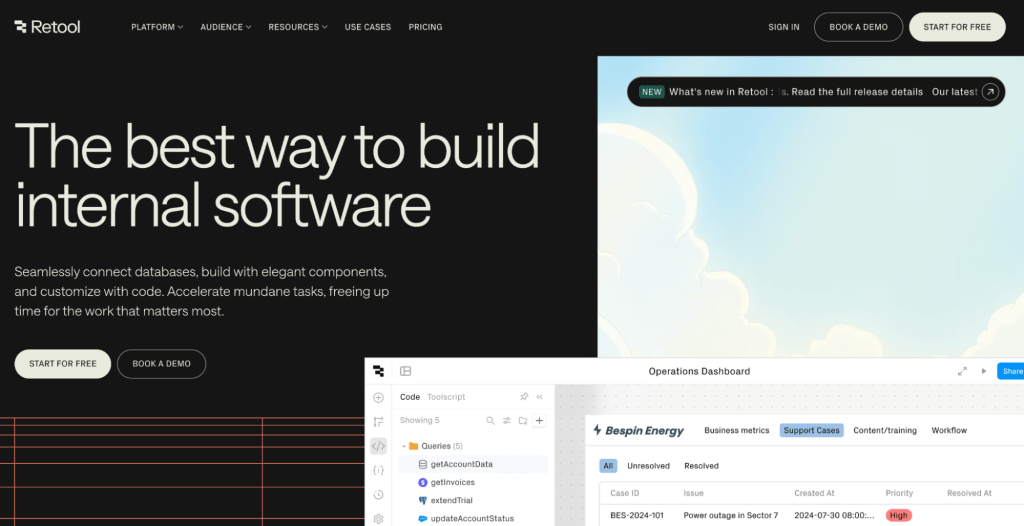Open the component tree icon in sidebar
The width and height of the screenshot is (1024, 526).
pyautogui.click(x=378, y=422)
